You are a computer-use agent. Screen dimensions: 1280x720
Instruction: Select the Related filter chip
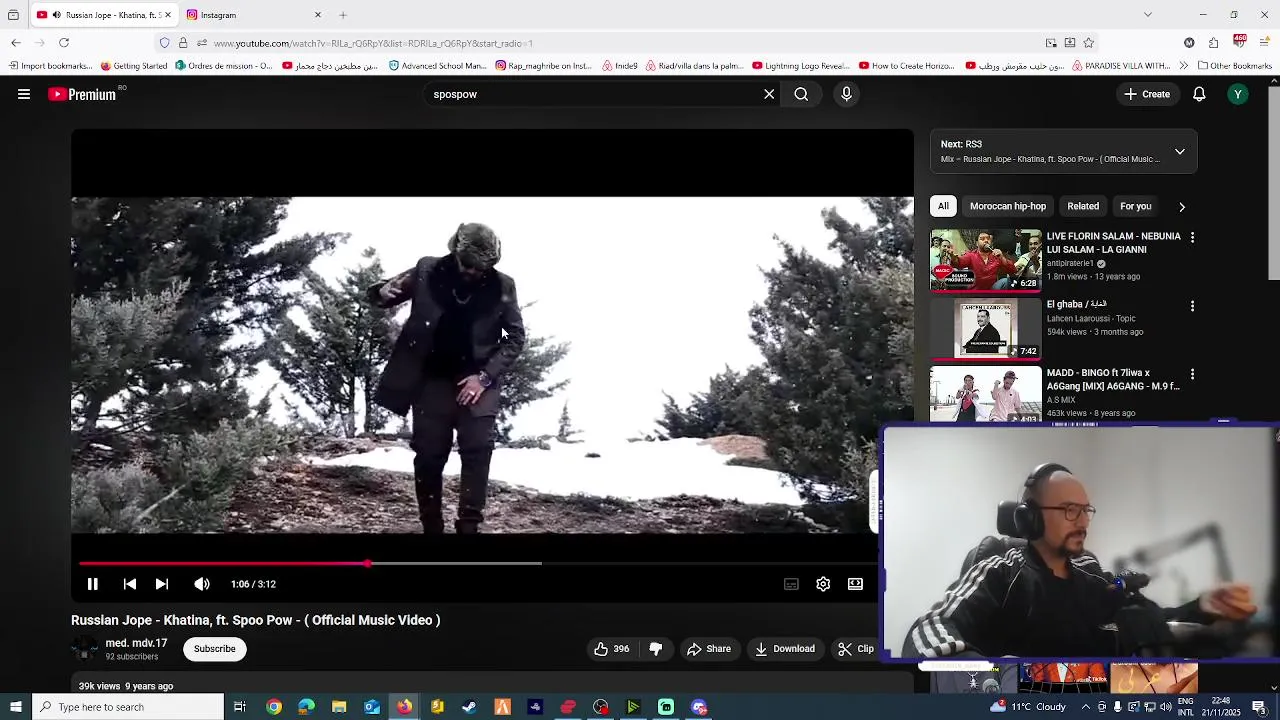coord(1083,206)
